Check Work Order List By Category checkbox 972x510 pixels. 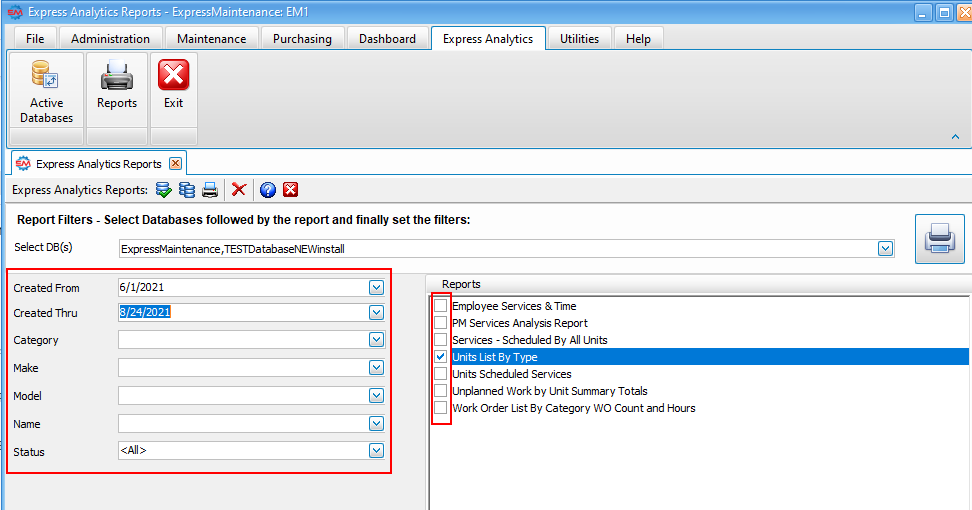coord(440,408)
